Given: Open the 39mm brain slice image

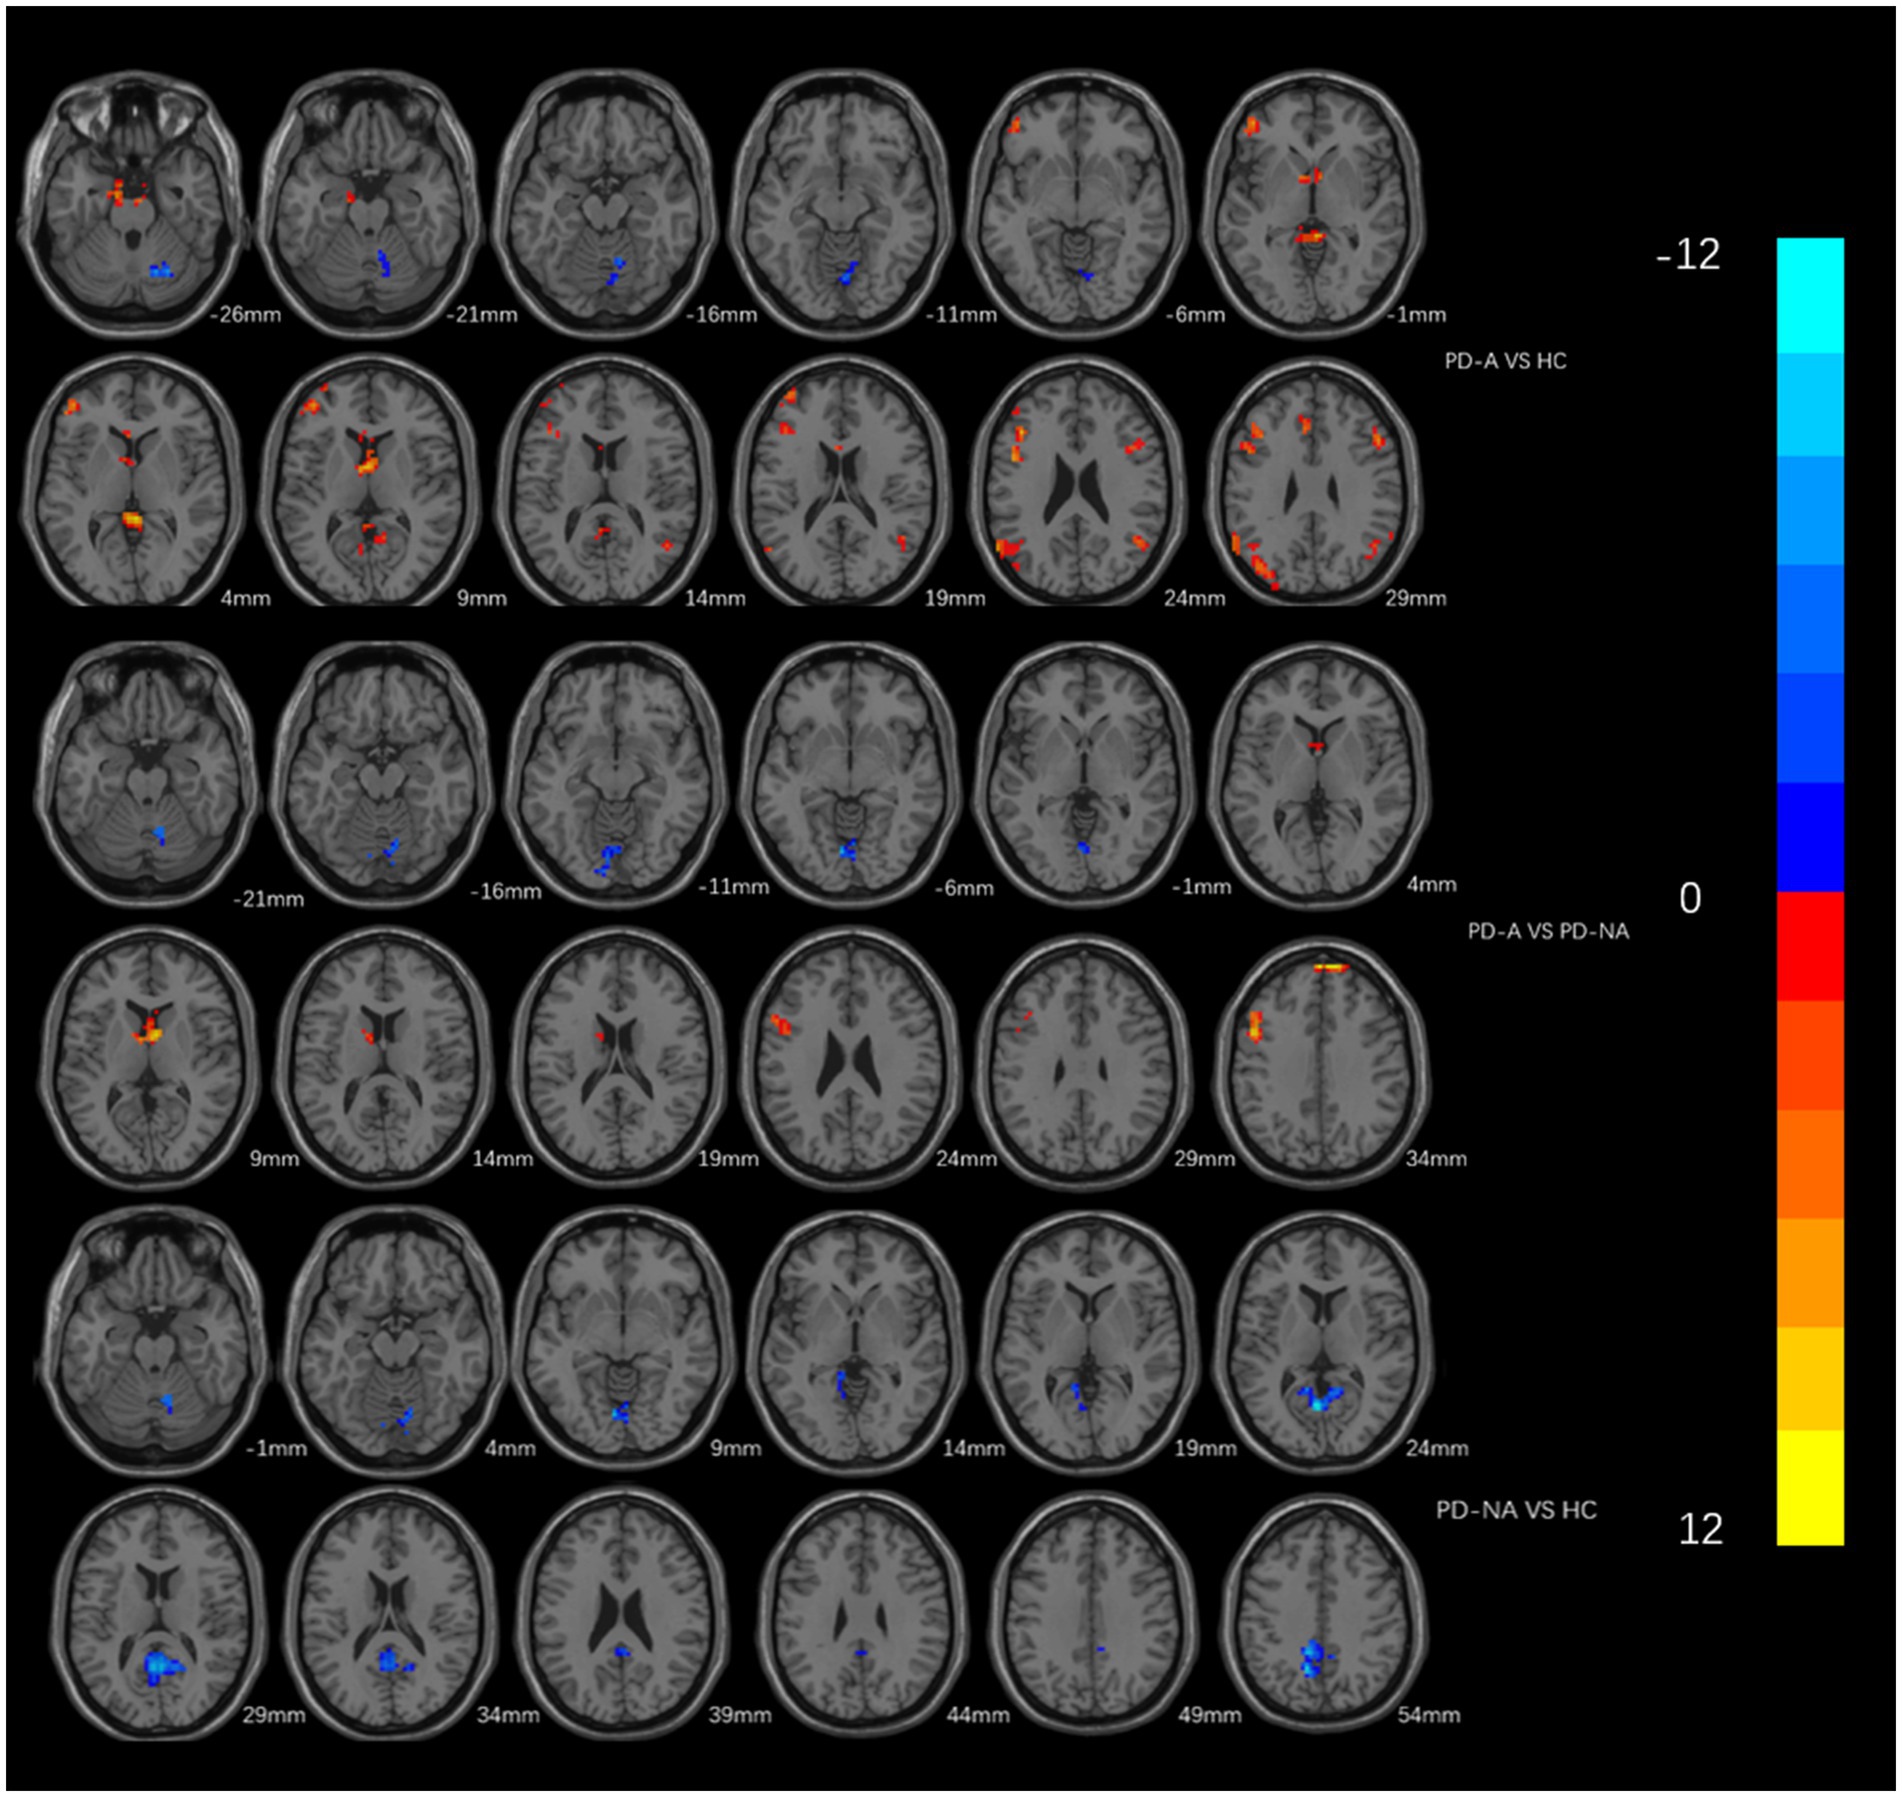Looking at the screenshot, I should coord(623,1616).
